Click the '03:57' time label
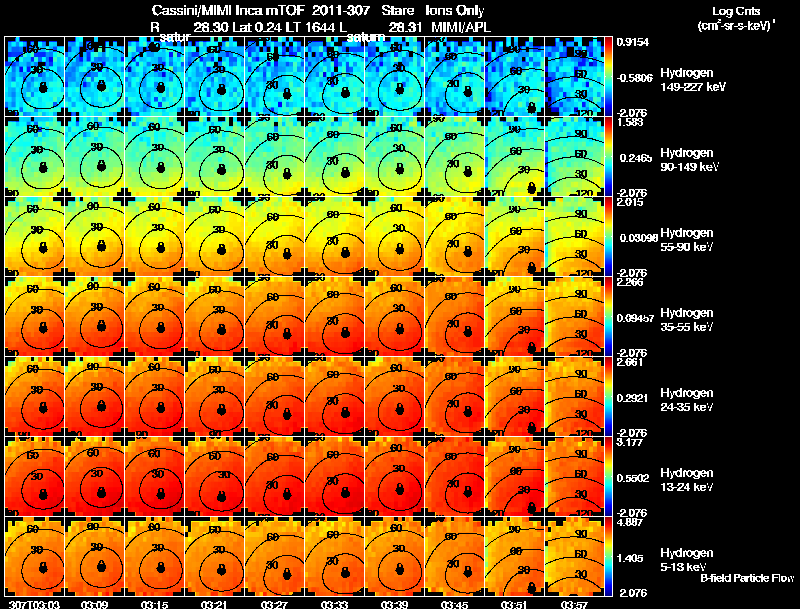 pos(574,604)
